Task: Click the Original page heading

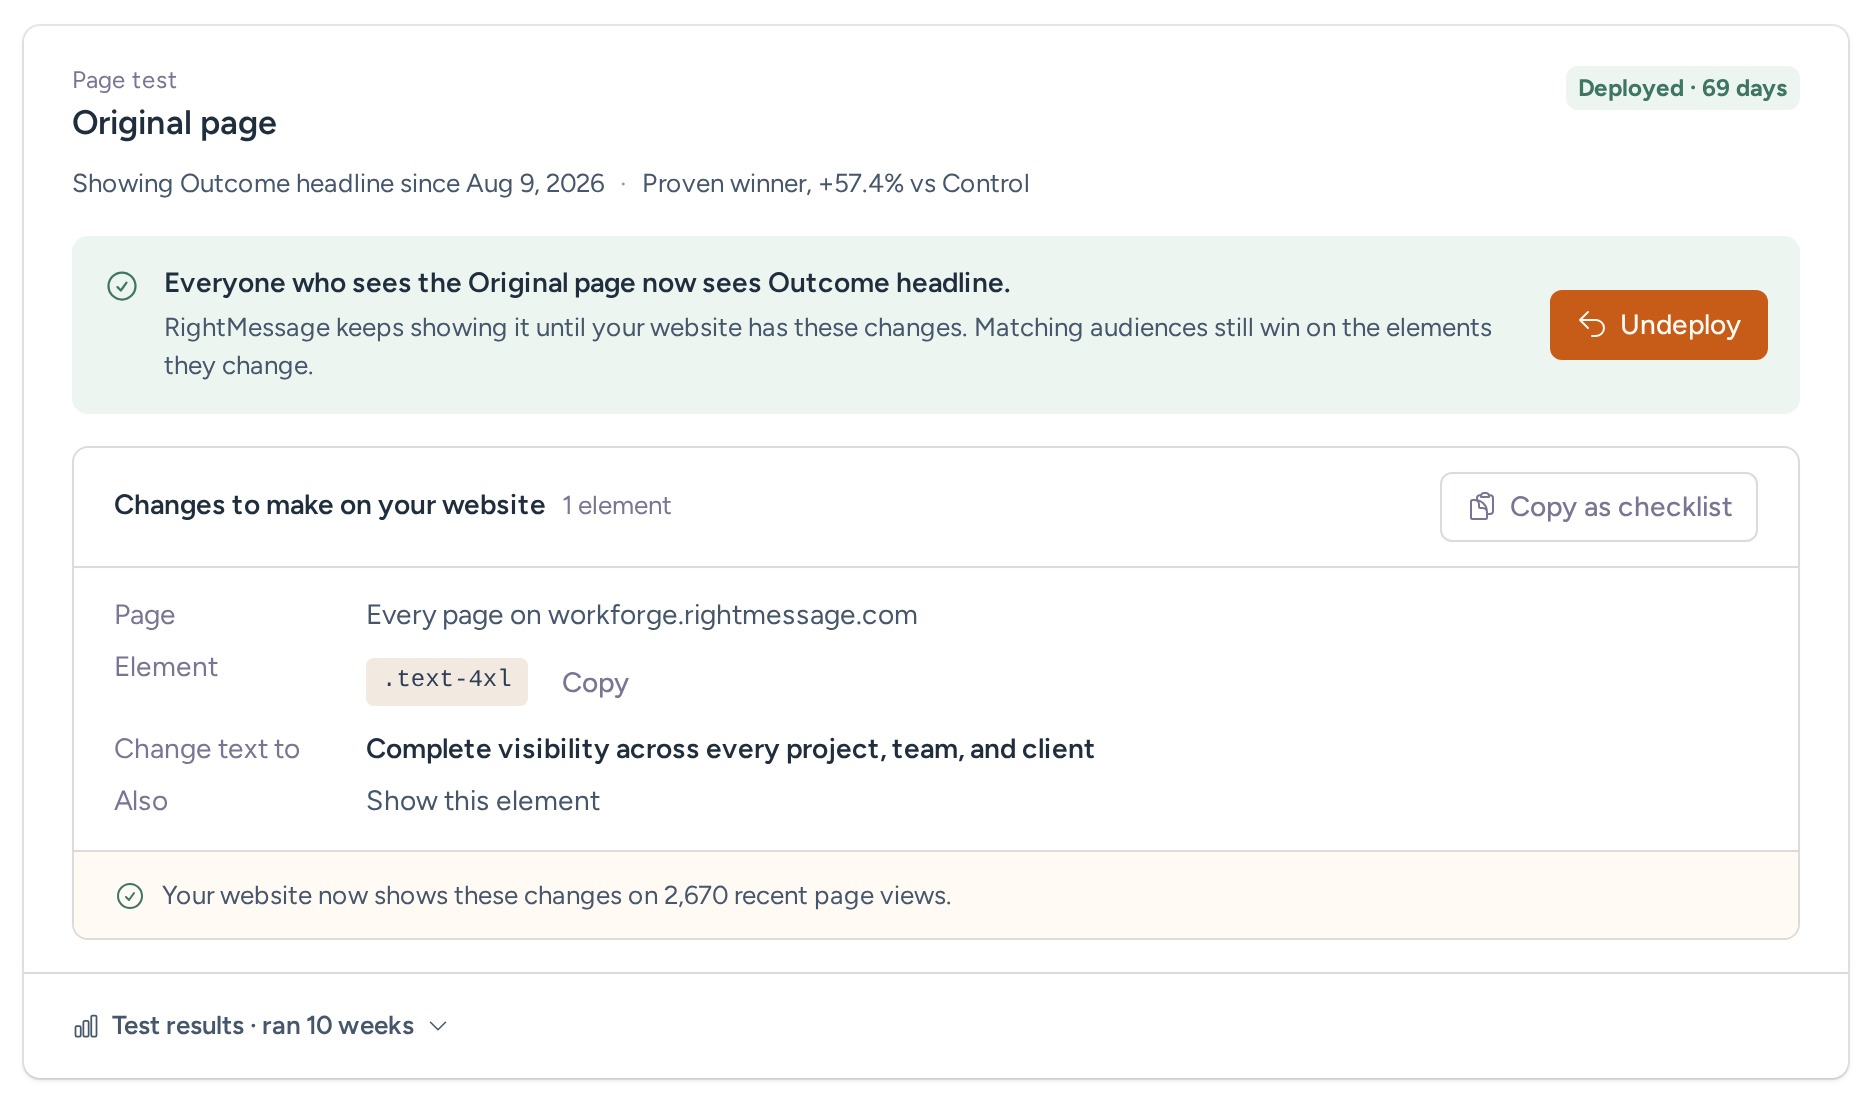Action: [x=174, y=123]
